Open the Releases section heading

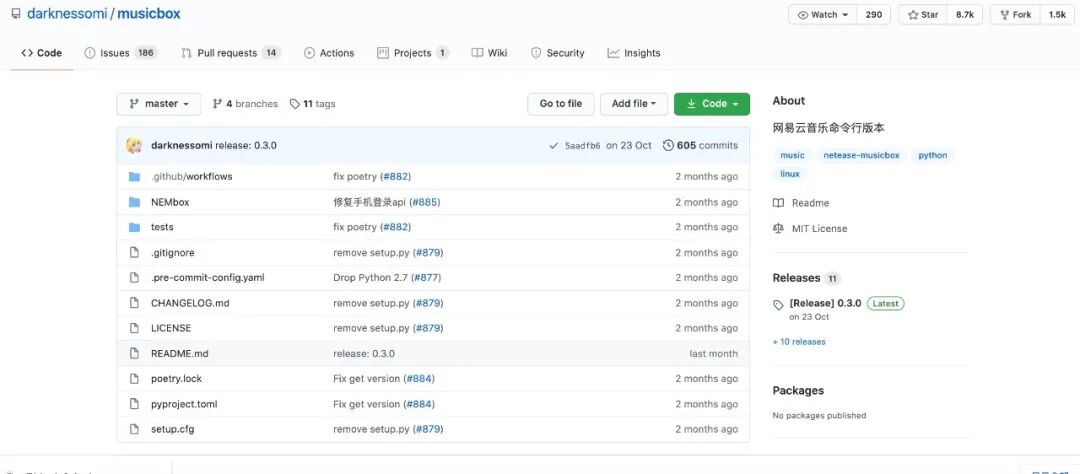click(x=796, y=278)
